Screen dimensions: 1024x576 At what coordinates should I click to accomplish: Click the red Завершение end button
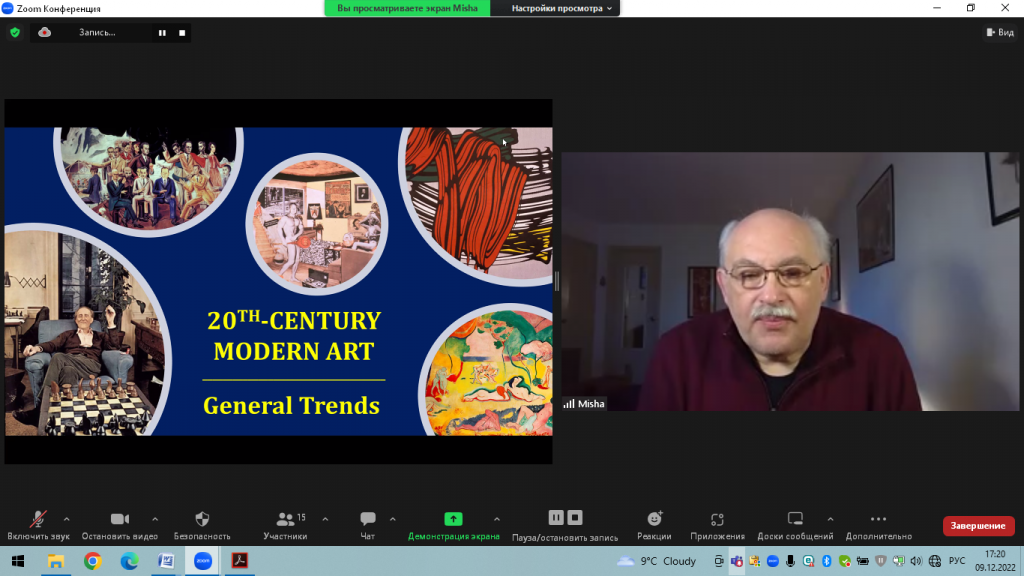coord(978,526)
